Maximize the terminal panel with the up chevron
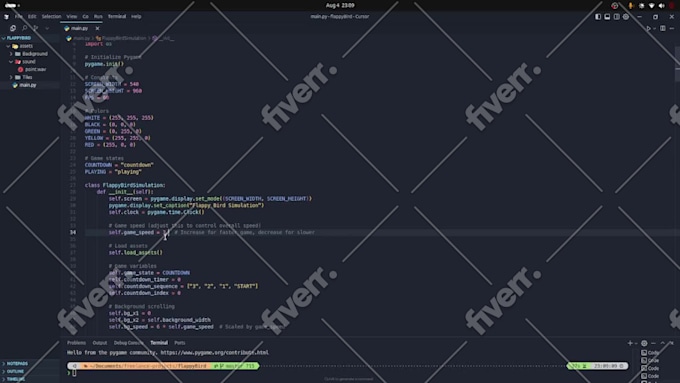 coord(663,343)
